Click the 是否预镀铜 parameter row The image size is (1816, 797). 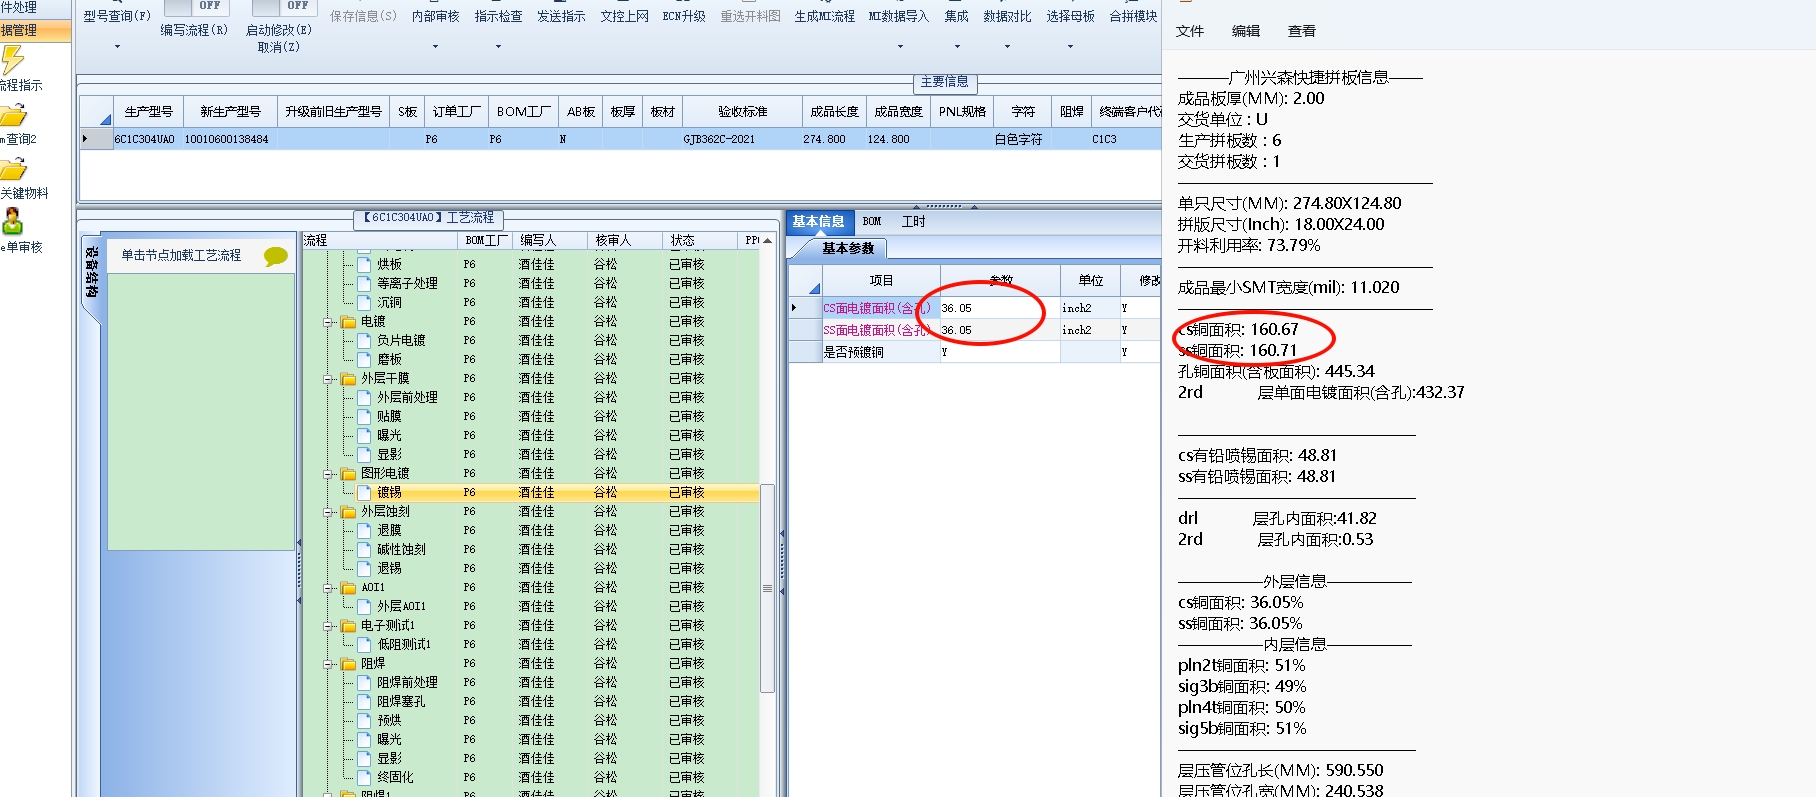click(x=975, y=352)
